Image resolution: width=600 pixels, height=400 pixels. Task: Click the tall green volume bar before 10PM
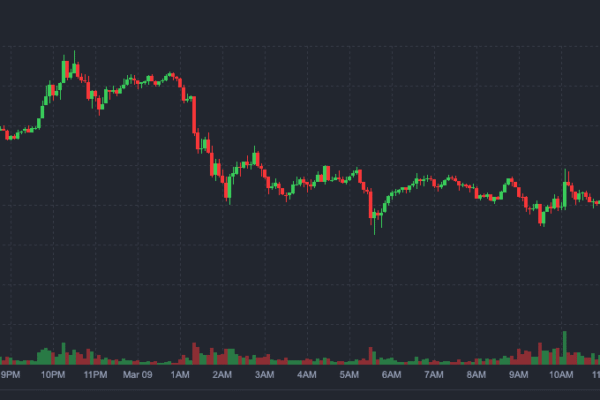point(46,355)
